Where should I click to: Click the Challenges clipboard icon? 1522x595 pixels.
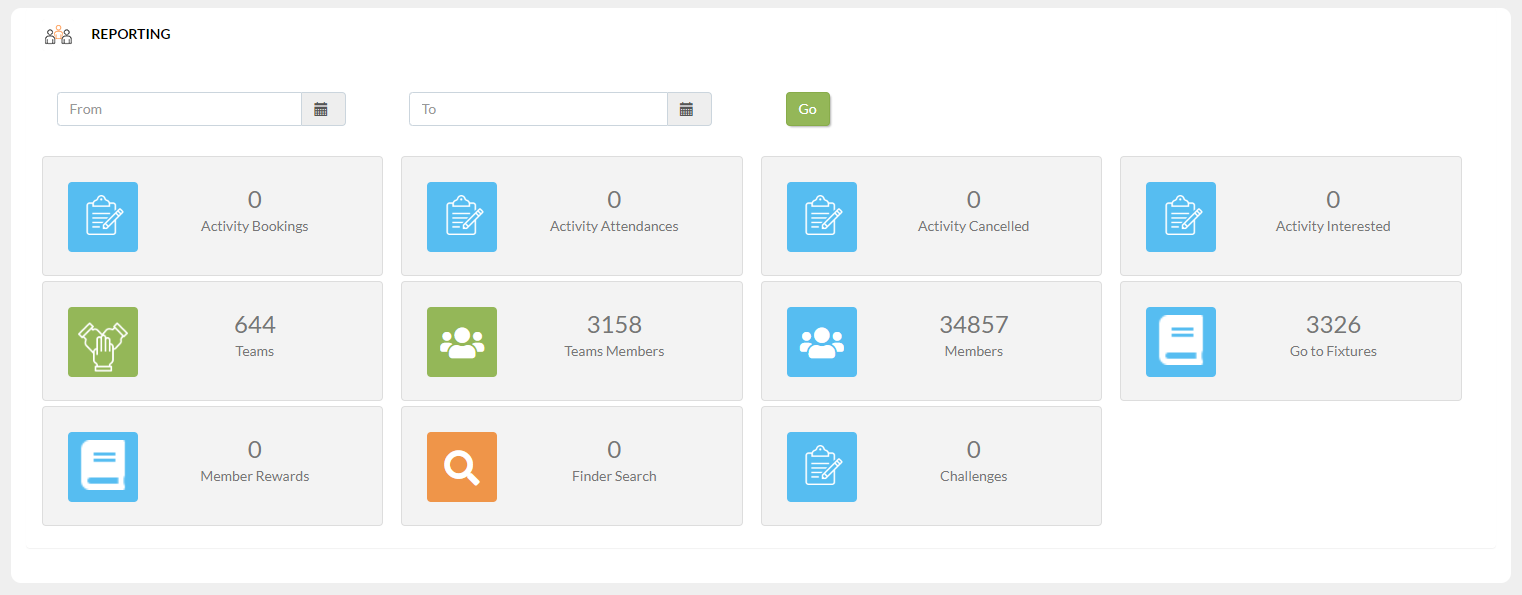822,467
